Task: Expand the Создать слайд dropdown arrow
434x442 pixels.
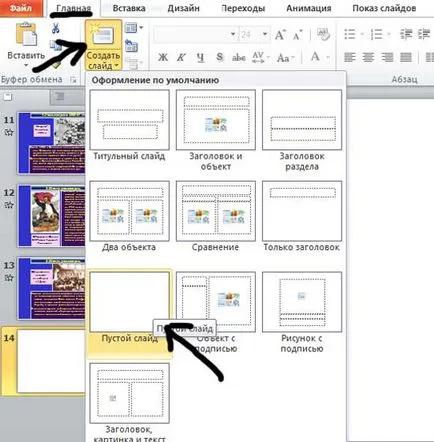Action: click(116, 66)
